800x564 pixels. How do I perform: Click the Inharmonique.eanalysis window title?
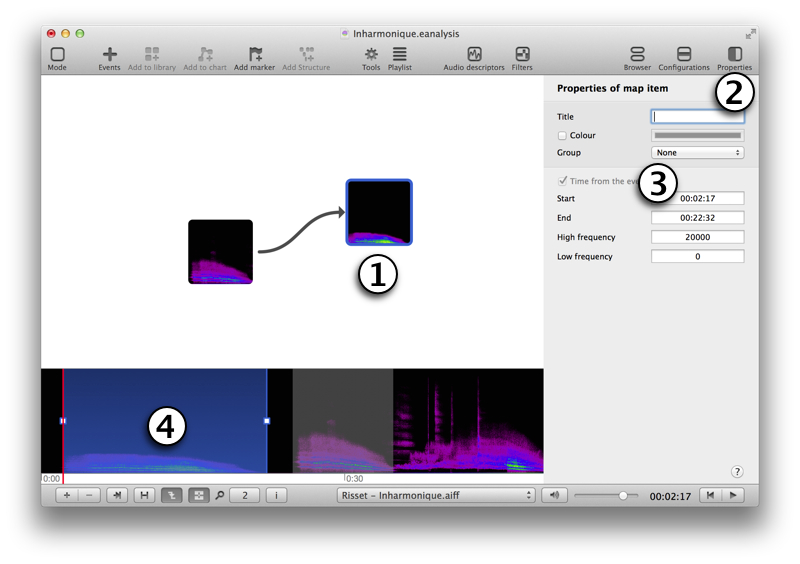click(x=406, y=34)
